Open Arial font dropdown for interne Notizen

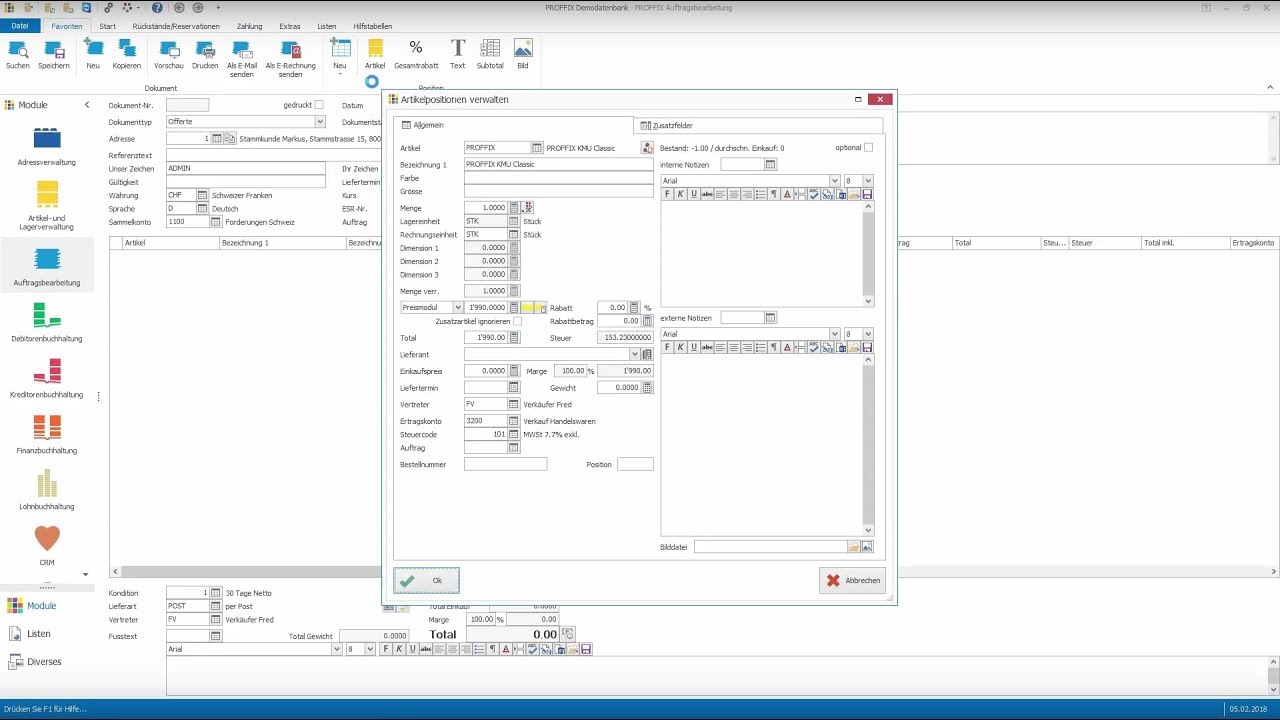[835, 181]
